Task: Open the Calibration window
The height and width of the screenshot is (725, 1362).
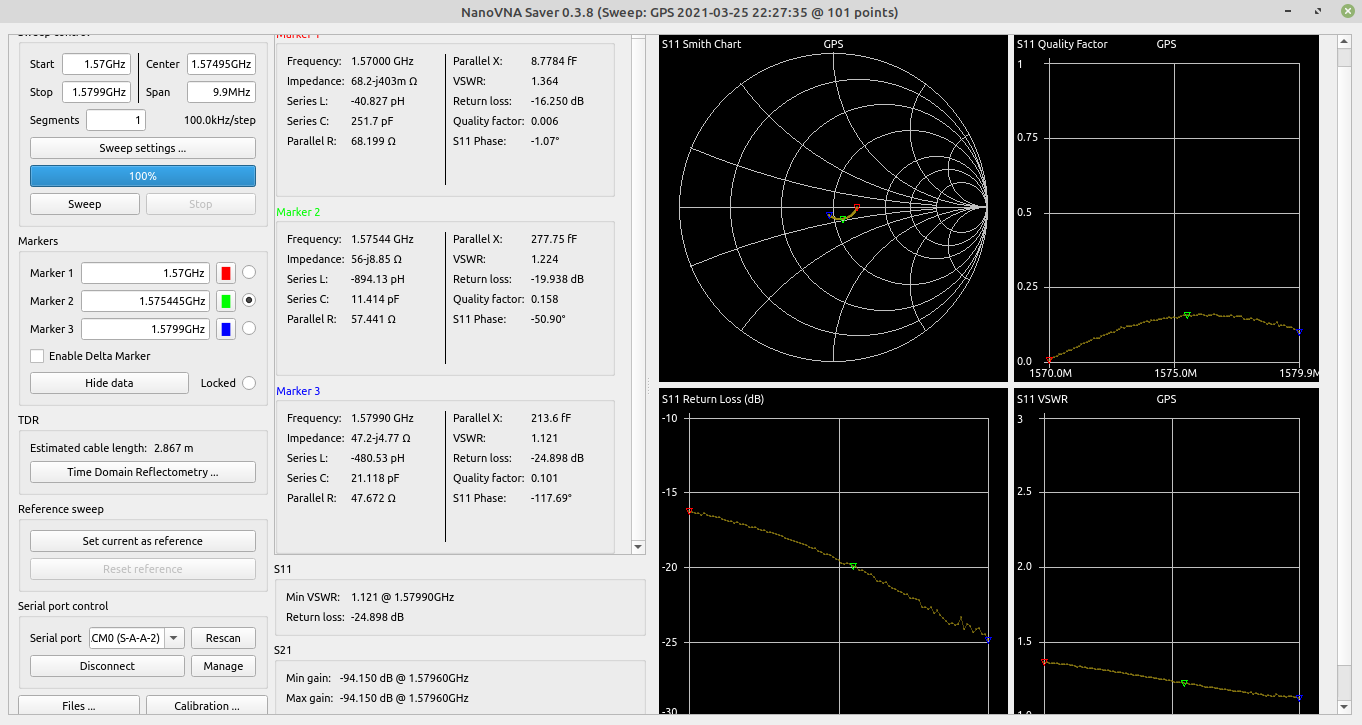Action: pos(207,706)
